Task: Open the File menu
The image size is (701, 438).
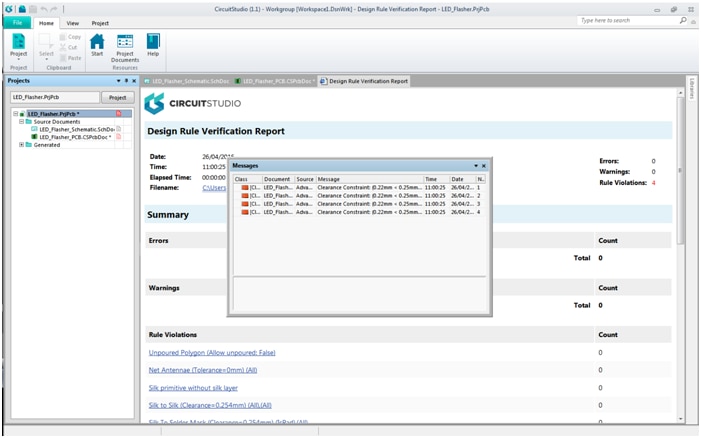Action: (x=17, y=22)
